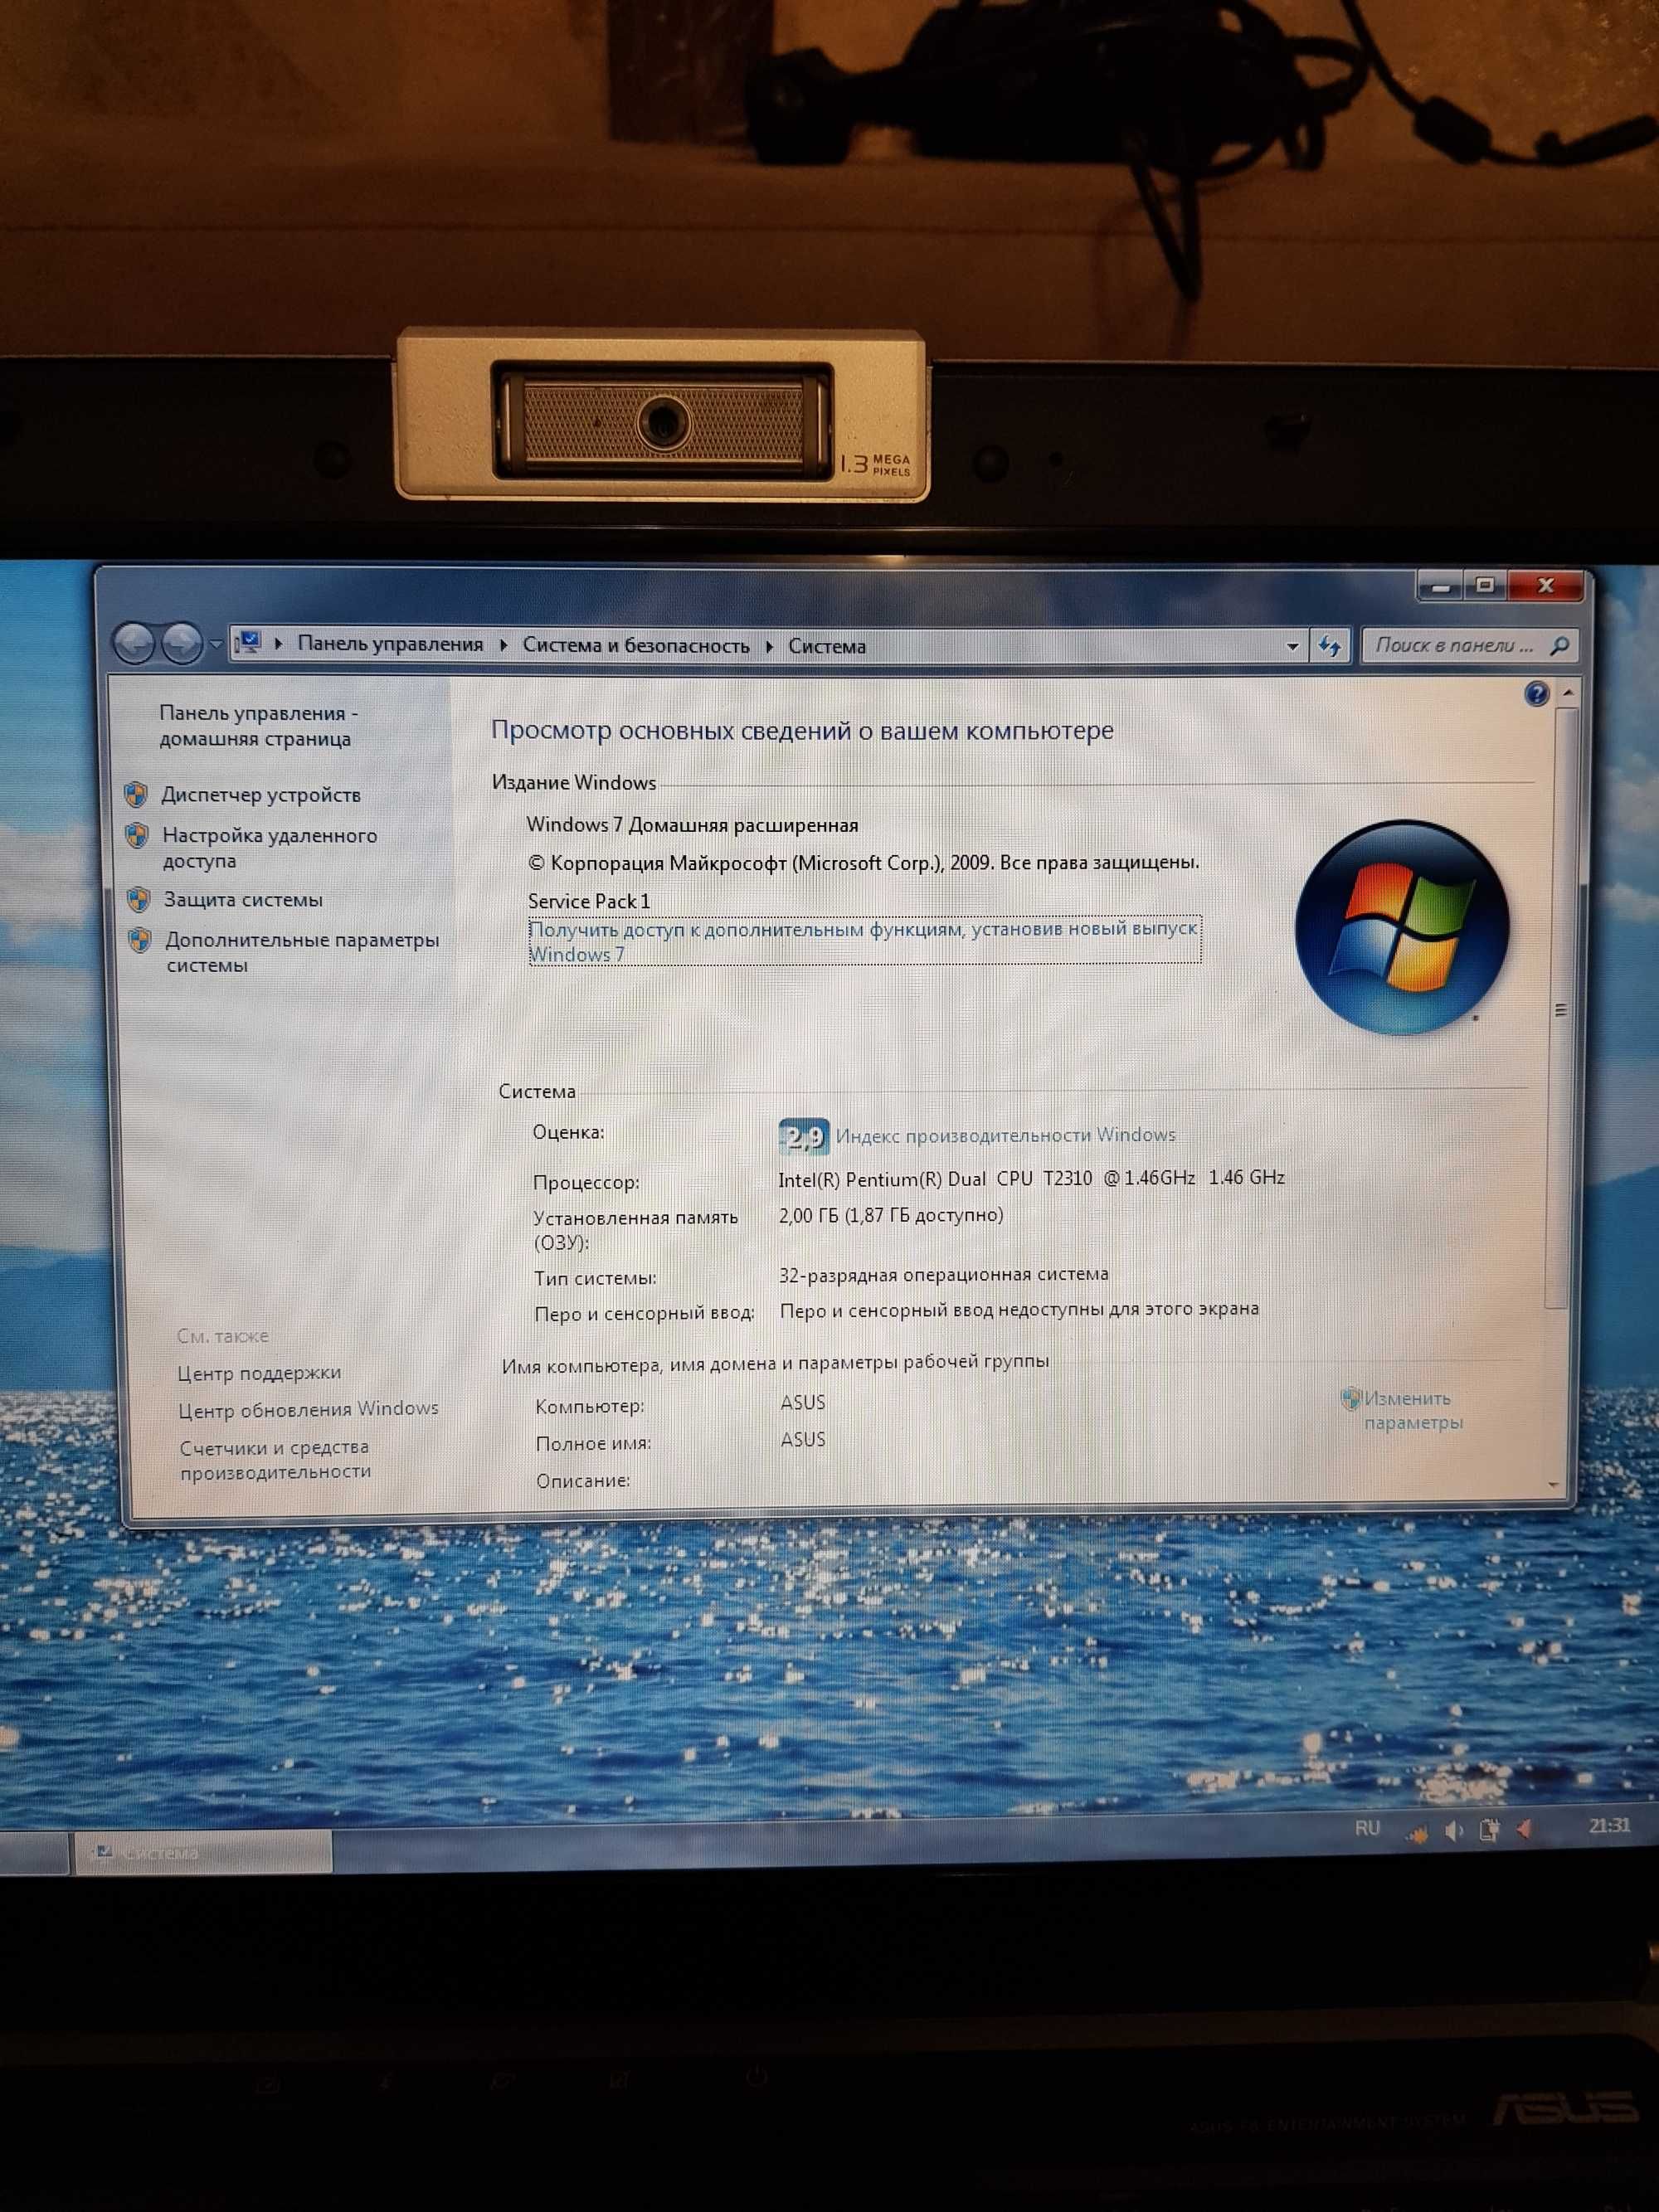Maximize the System window
The height and width of the screenshot is (2212, 1659).
(1486, 586)
